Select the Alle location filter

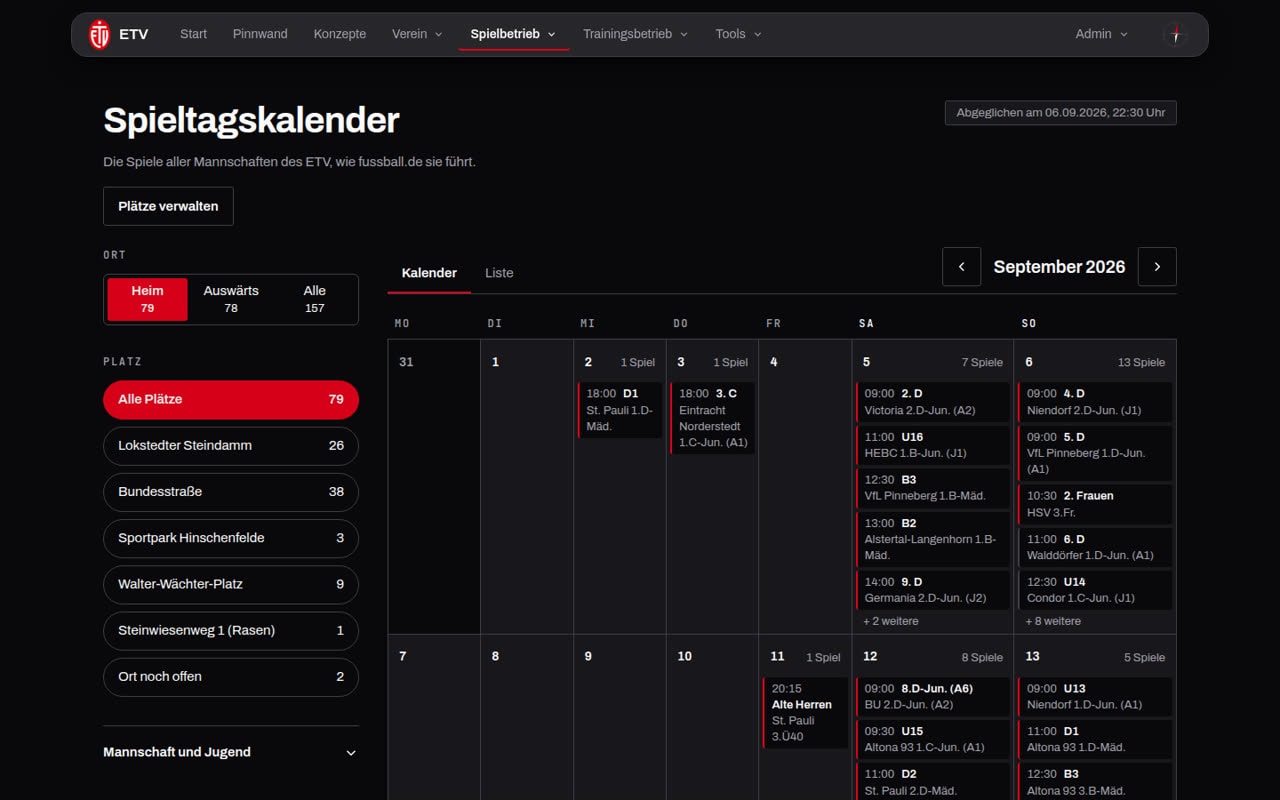point(315,299)
